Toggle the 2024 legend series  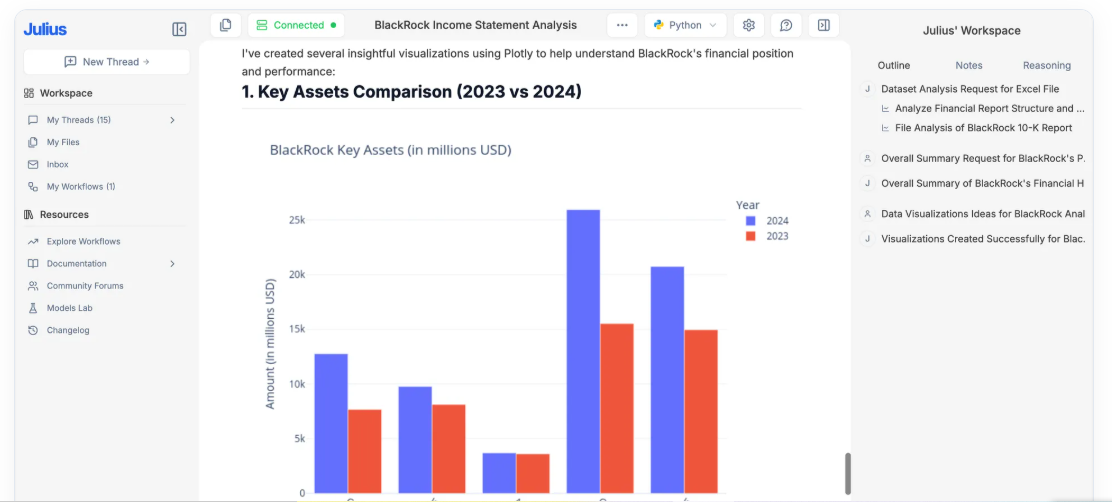[767, 221]
